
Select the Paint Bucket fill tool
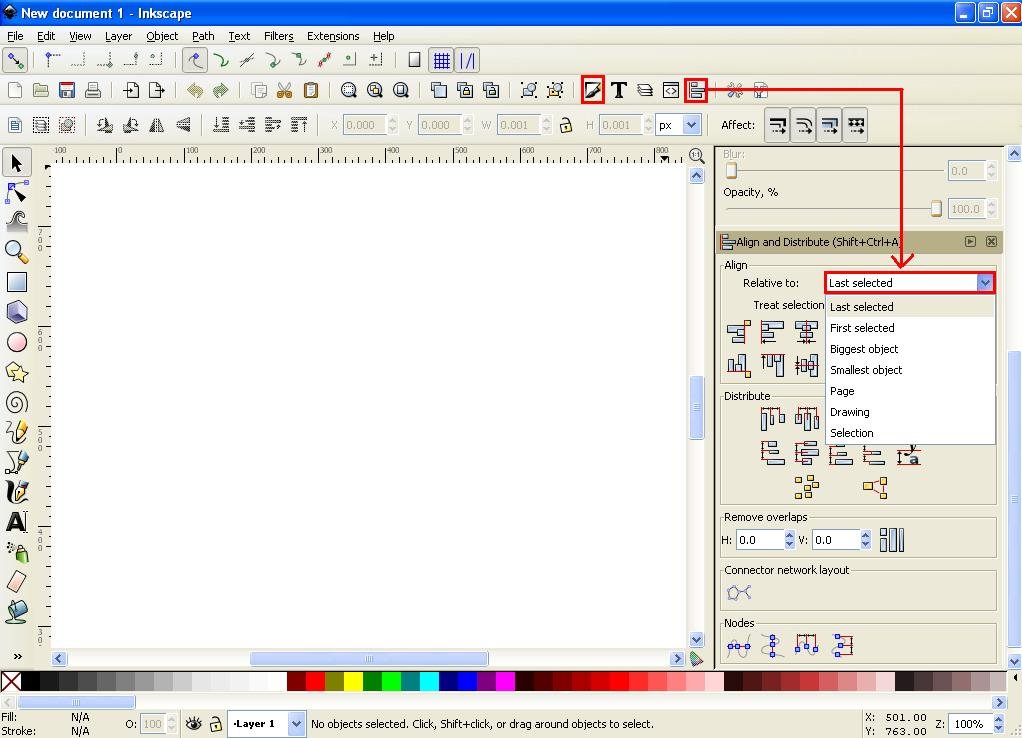click(16, 612)
